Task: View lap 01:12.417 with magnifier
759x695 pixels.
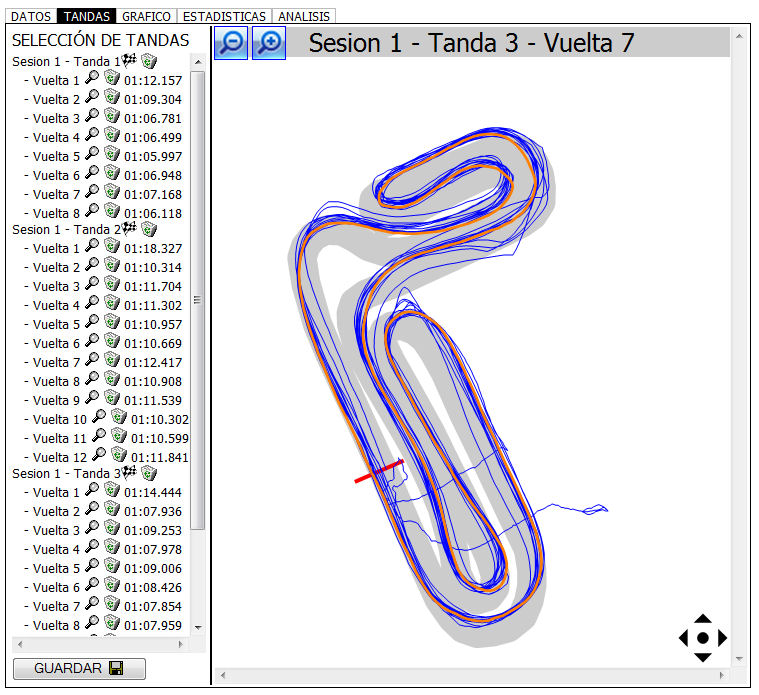Action: 92,360
